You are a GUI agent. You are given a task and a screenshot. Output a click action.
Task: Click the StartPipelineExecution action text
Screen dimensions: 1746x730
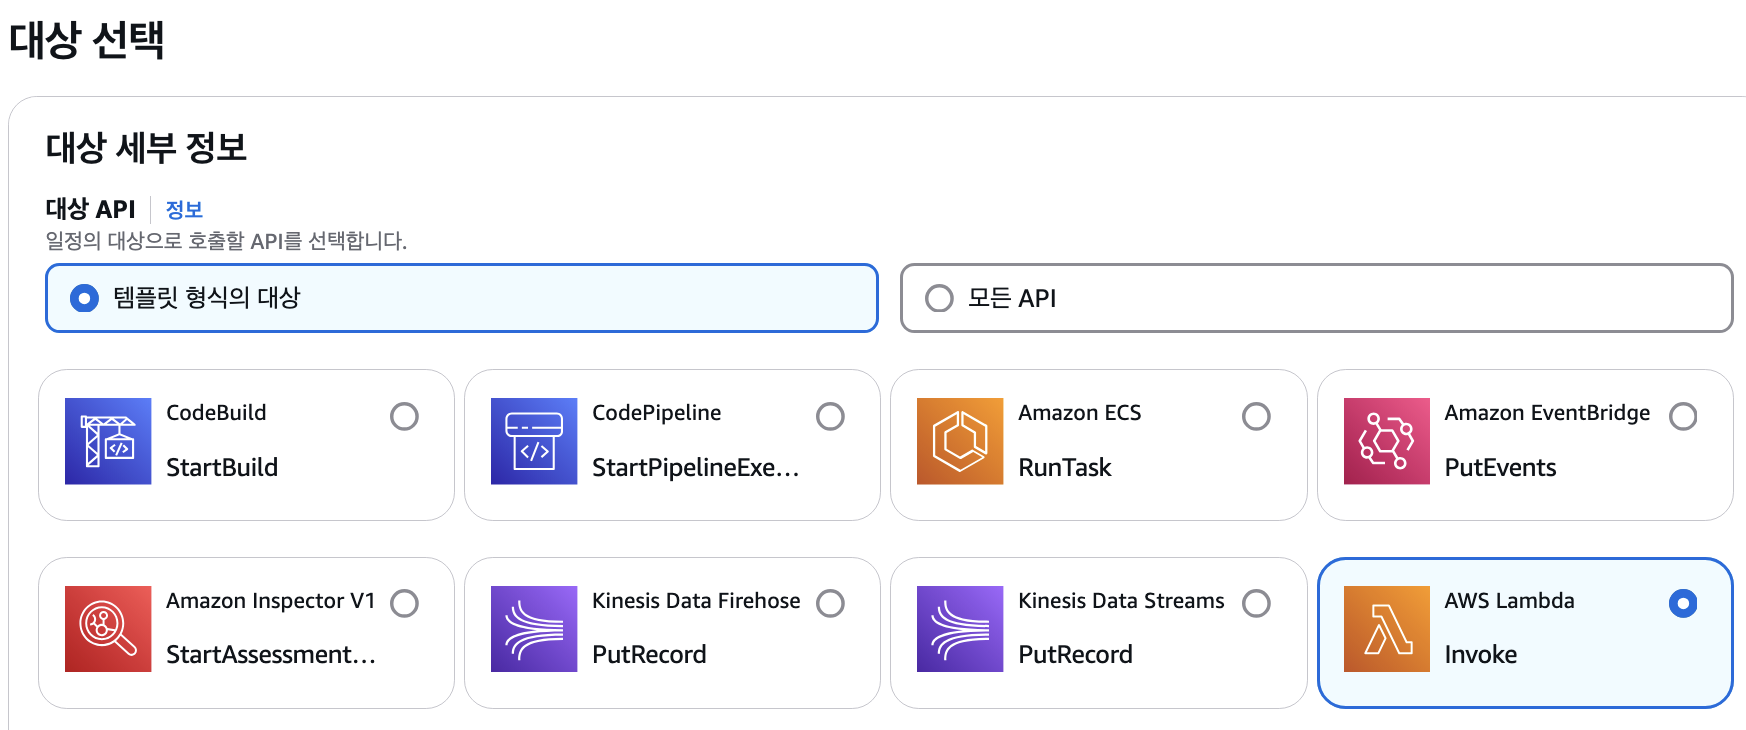click(695, 467)
